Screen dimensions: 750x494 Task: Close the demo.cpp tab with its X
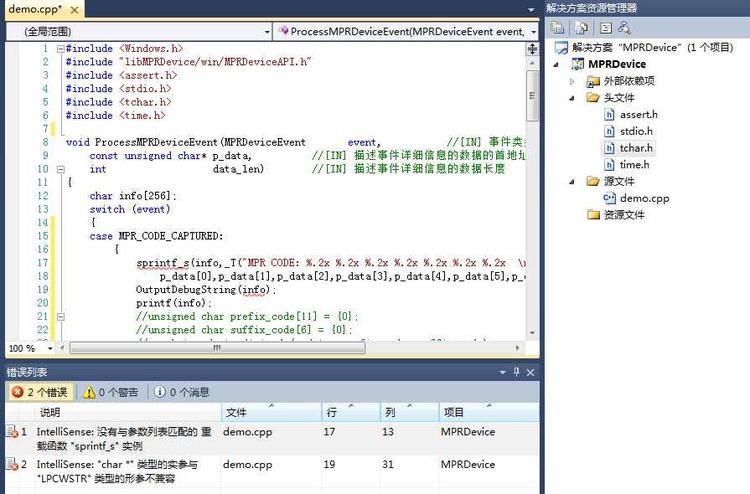[73, 9]
